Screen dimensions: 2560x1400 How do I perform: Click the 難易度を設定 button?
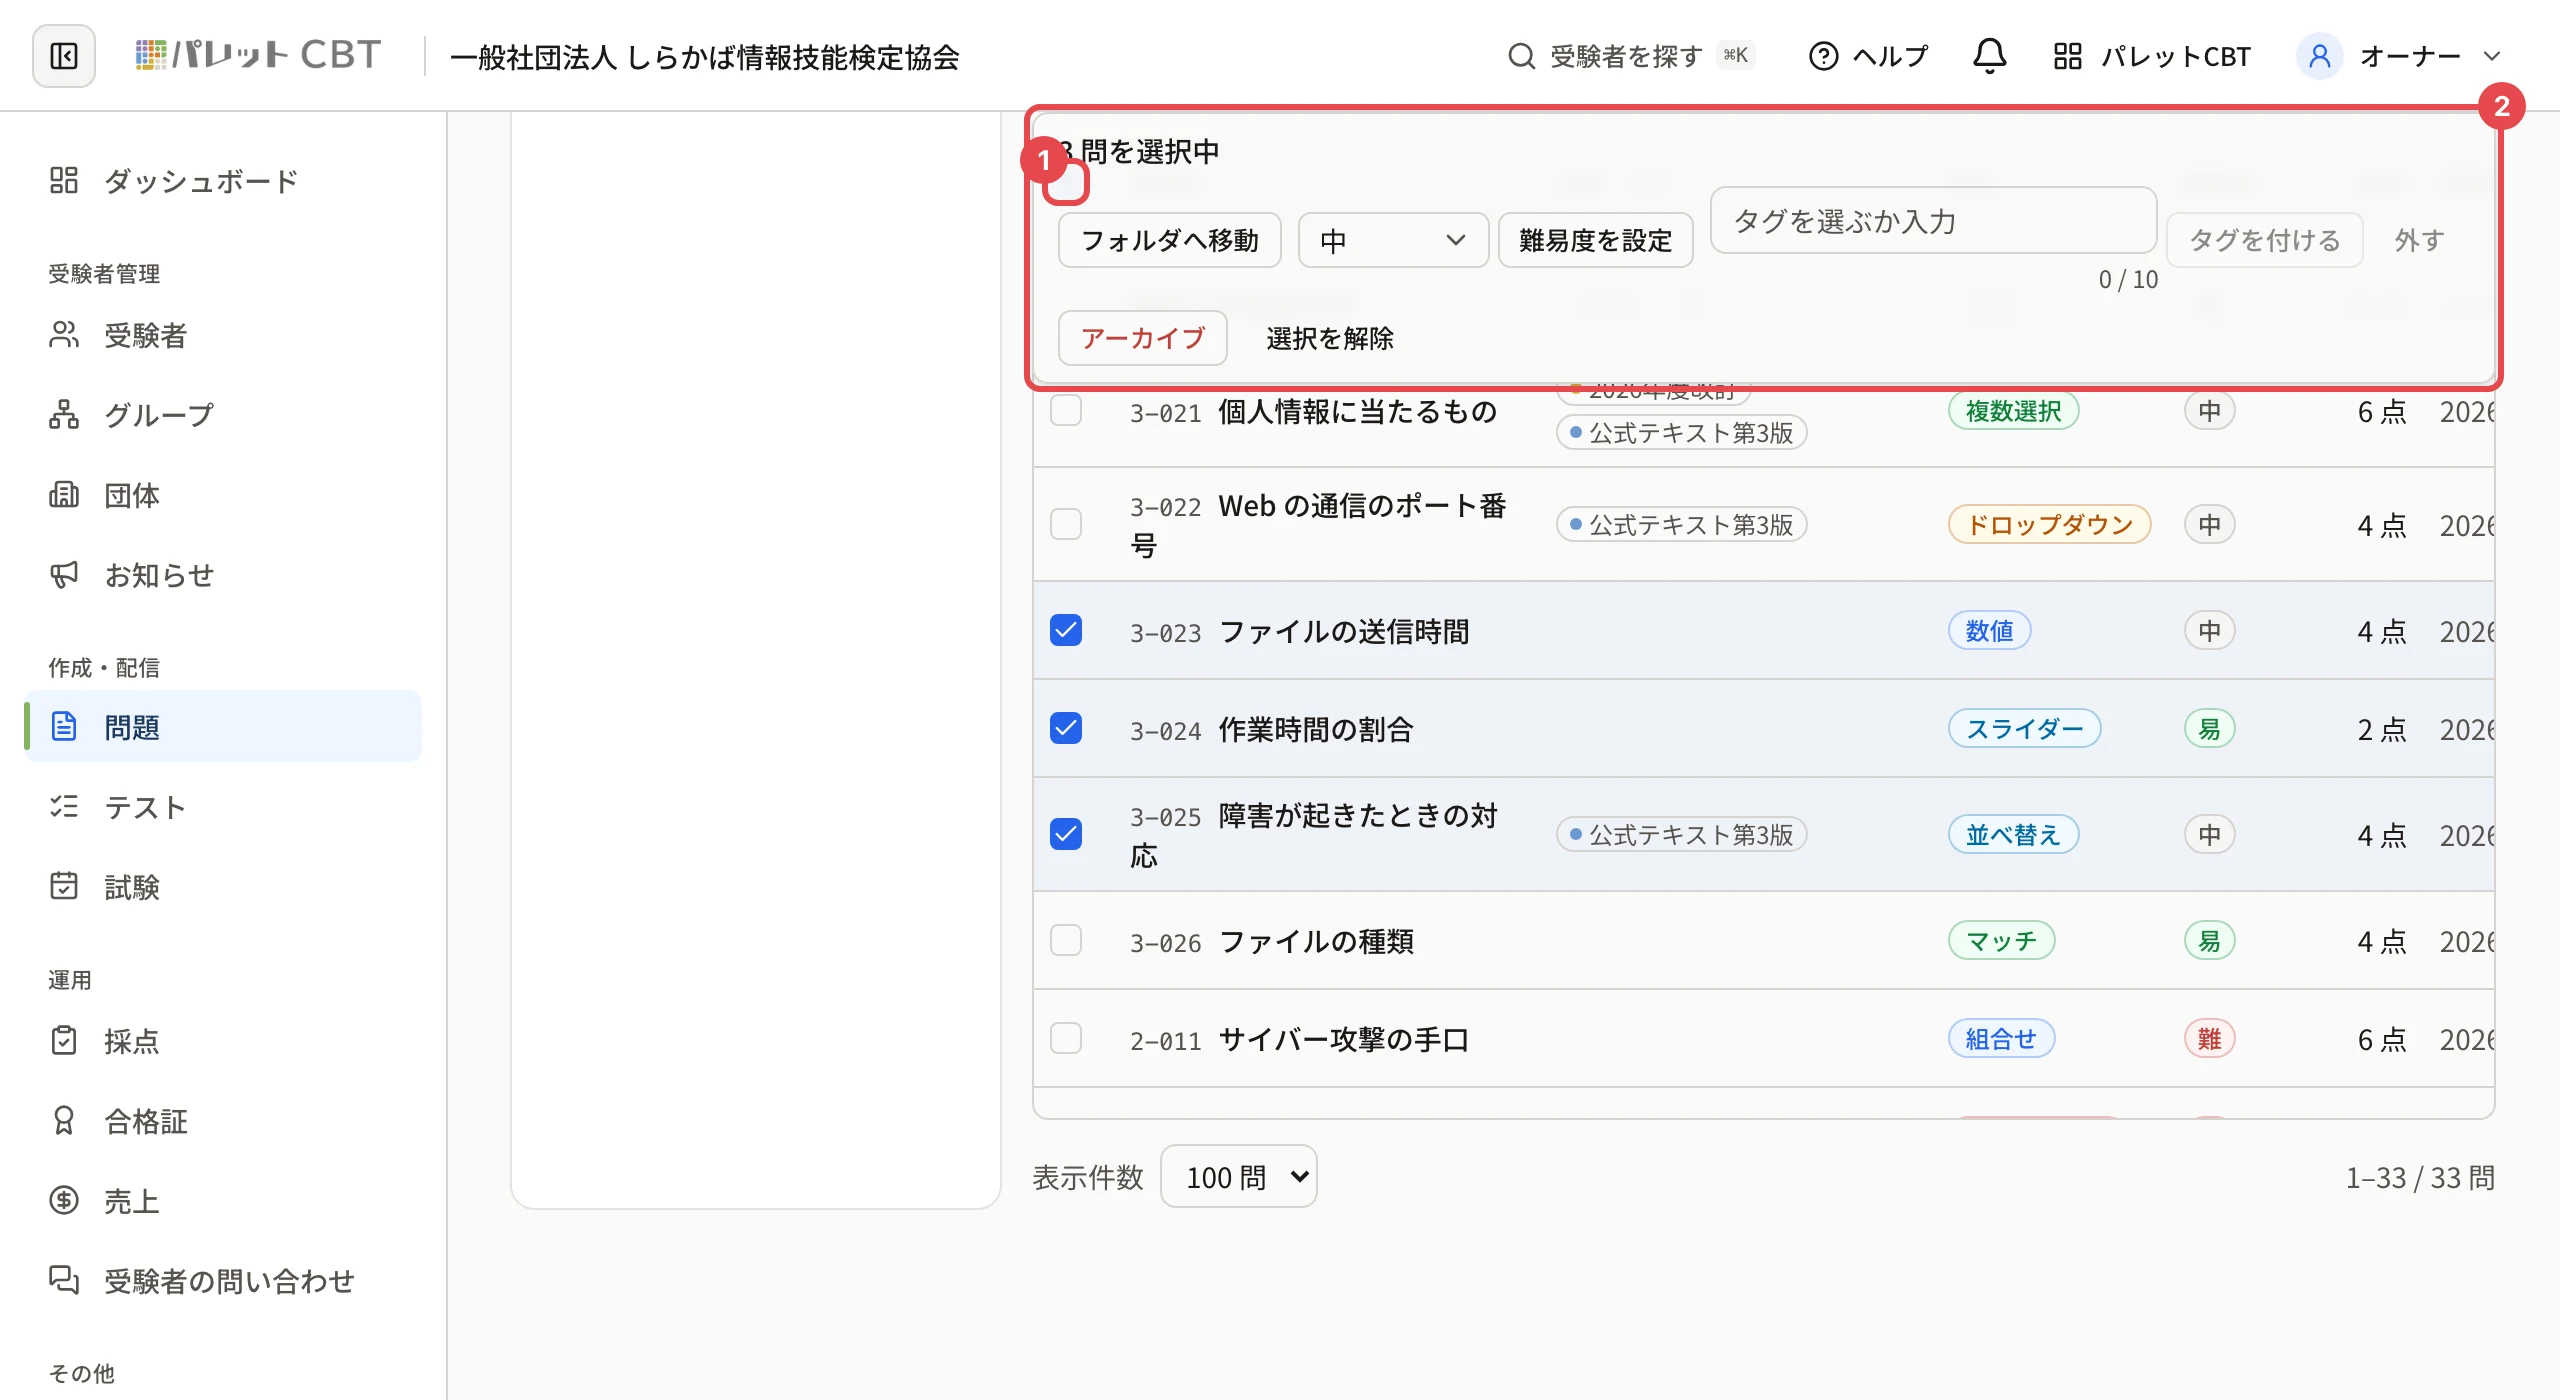[1595, 241]
